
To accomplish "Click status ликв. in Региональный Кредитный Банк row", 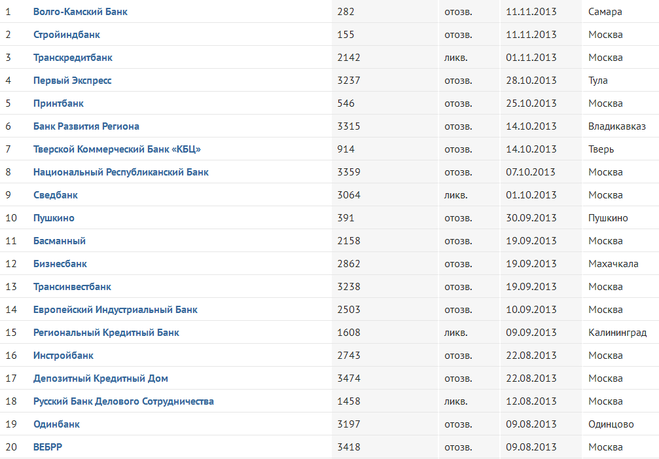I will [x=456, y=332].
